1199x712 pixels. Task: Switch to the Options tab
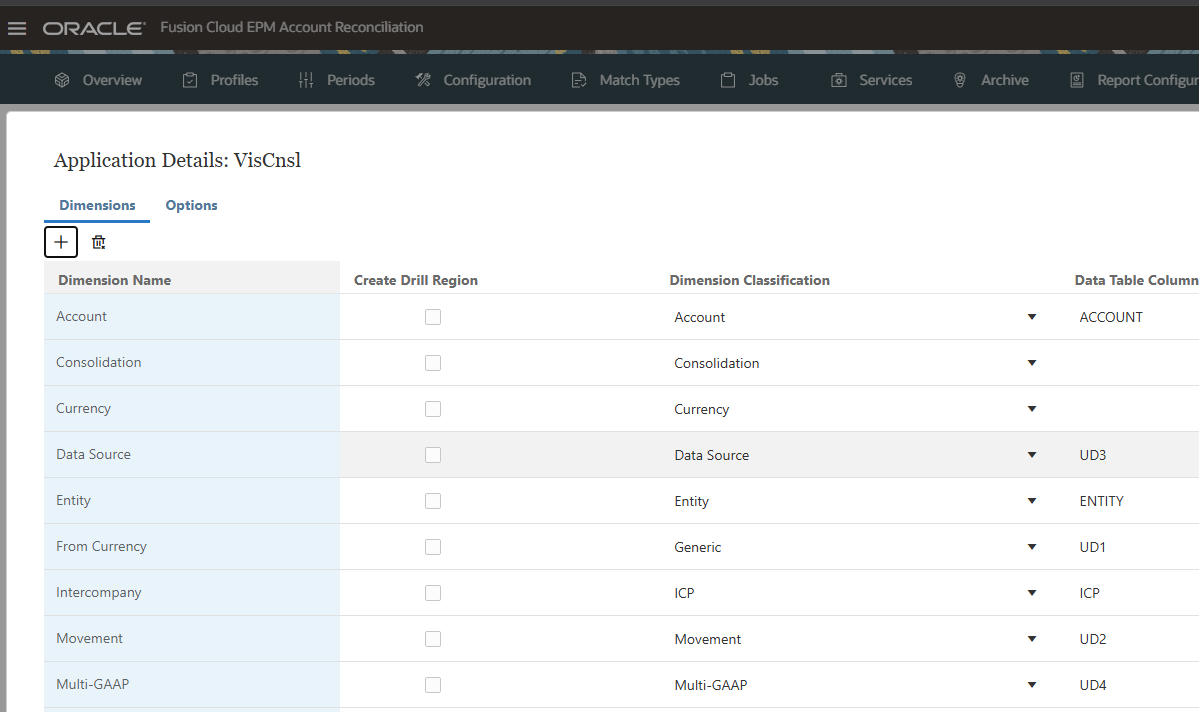click(191, 206)
